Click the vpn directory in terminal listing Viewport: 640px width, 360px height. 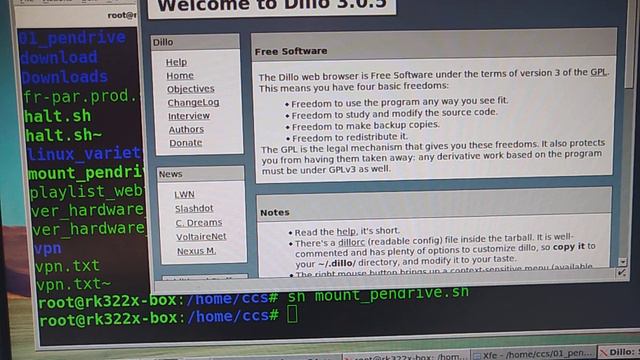point(48,248)
